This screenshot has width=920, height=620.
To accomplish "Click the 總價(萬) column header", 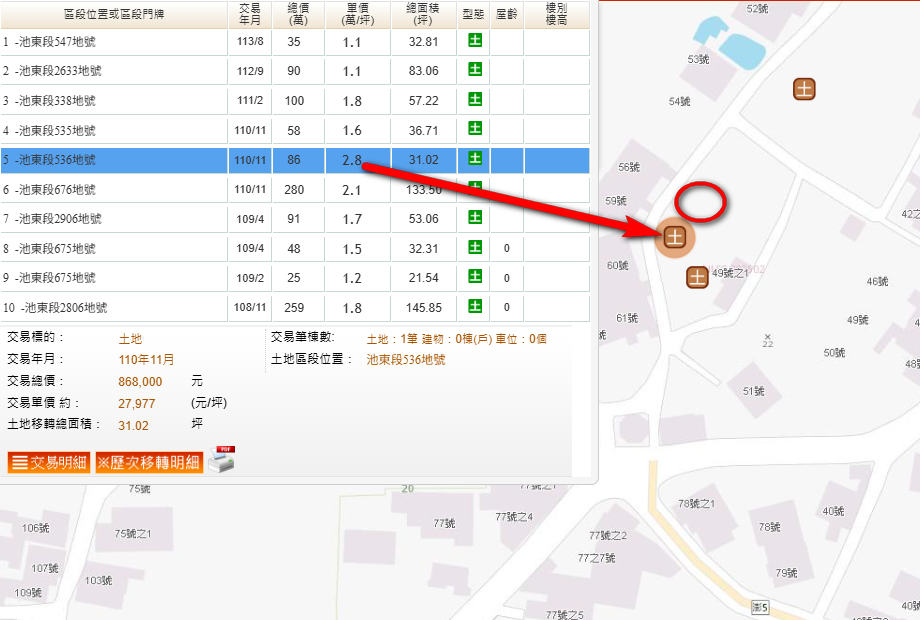I will 297,13.
